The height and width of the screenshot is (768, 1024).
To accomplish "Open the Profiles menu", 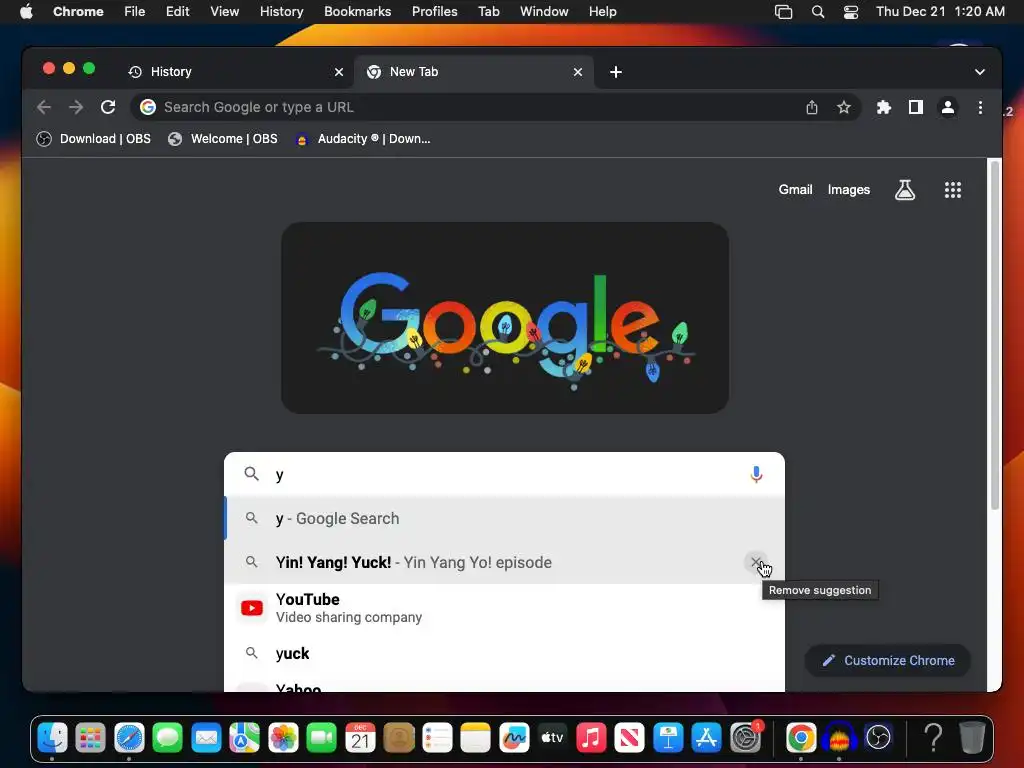I will coord(434,12).
